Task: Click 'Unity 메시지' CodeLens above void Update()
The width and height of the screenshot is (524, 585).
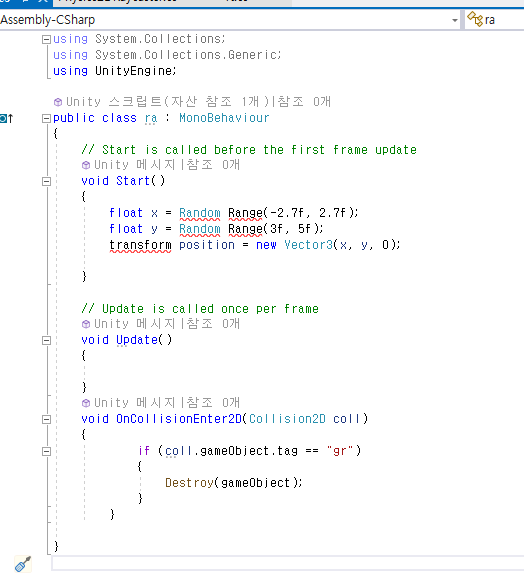Action: [x=134, y=323]
